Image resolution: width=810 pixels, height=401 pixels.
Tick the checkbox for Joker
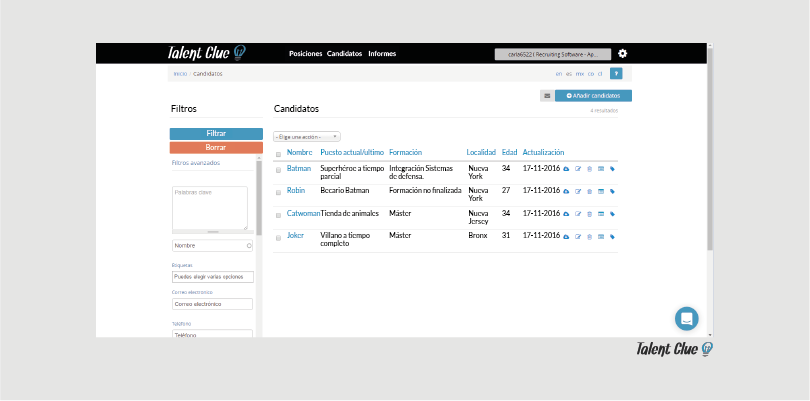tap(279, 237)
